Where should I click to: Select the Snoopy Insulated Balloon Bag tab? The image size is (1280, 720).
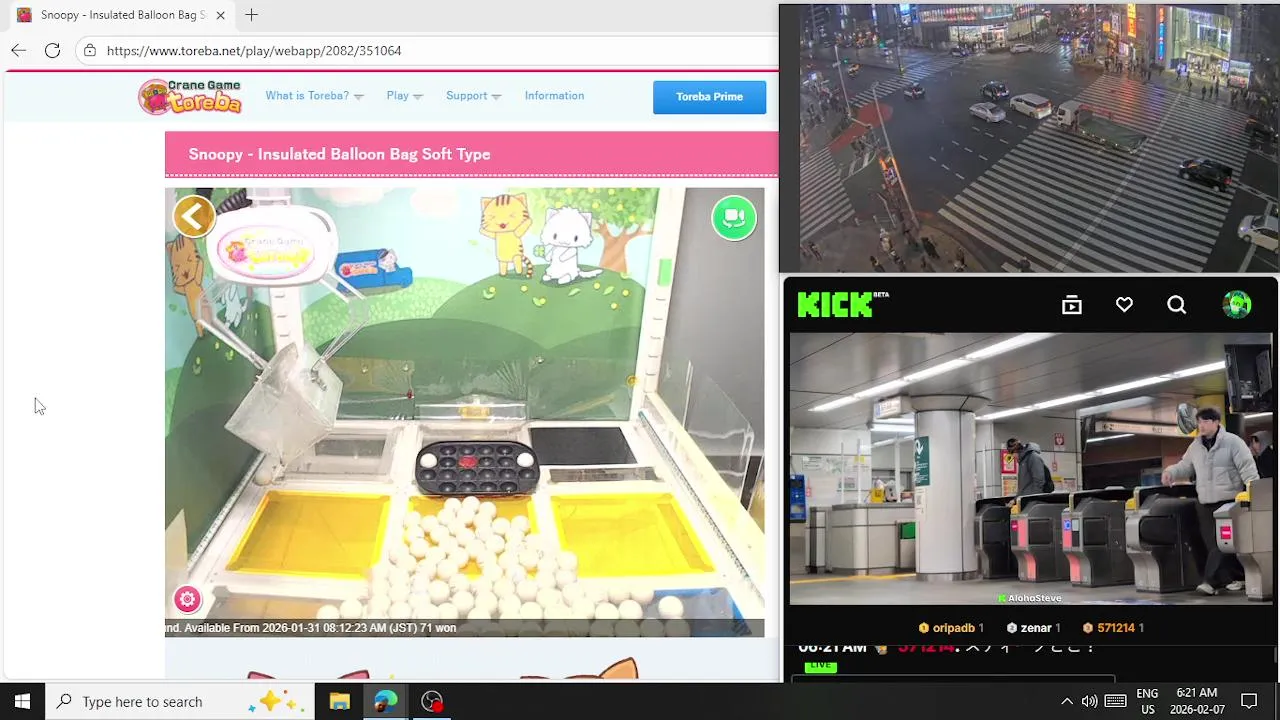point(122,15)
